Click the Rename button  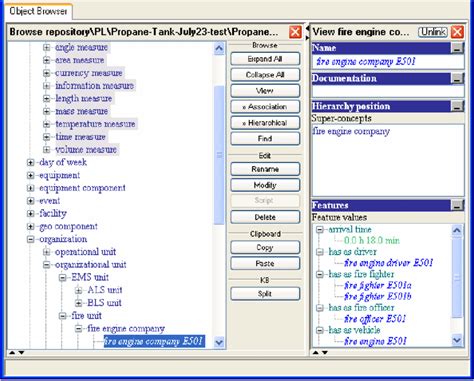pos(265,169)
